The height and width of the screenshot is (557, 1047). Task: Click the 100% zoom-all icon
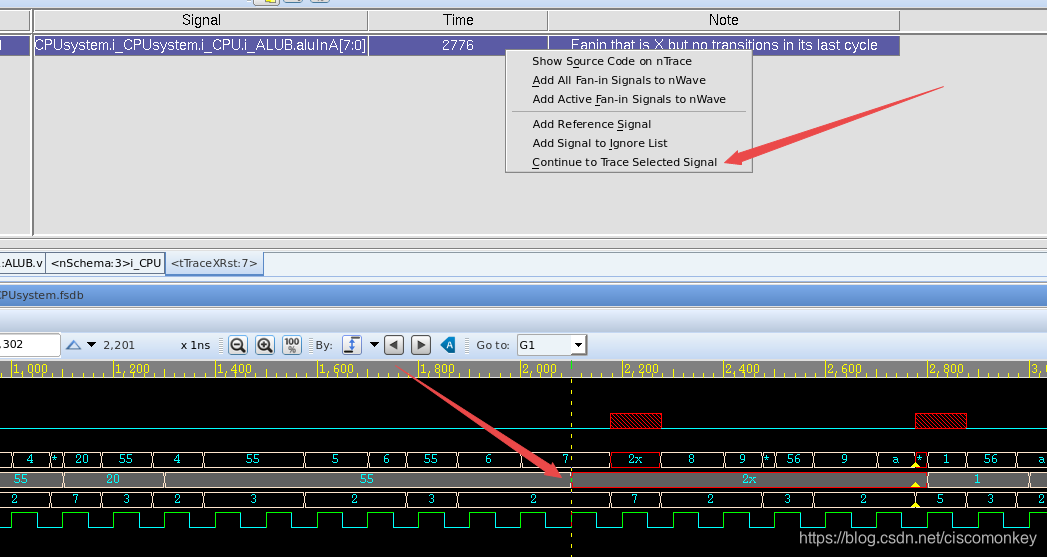[292, 345]
